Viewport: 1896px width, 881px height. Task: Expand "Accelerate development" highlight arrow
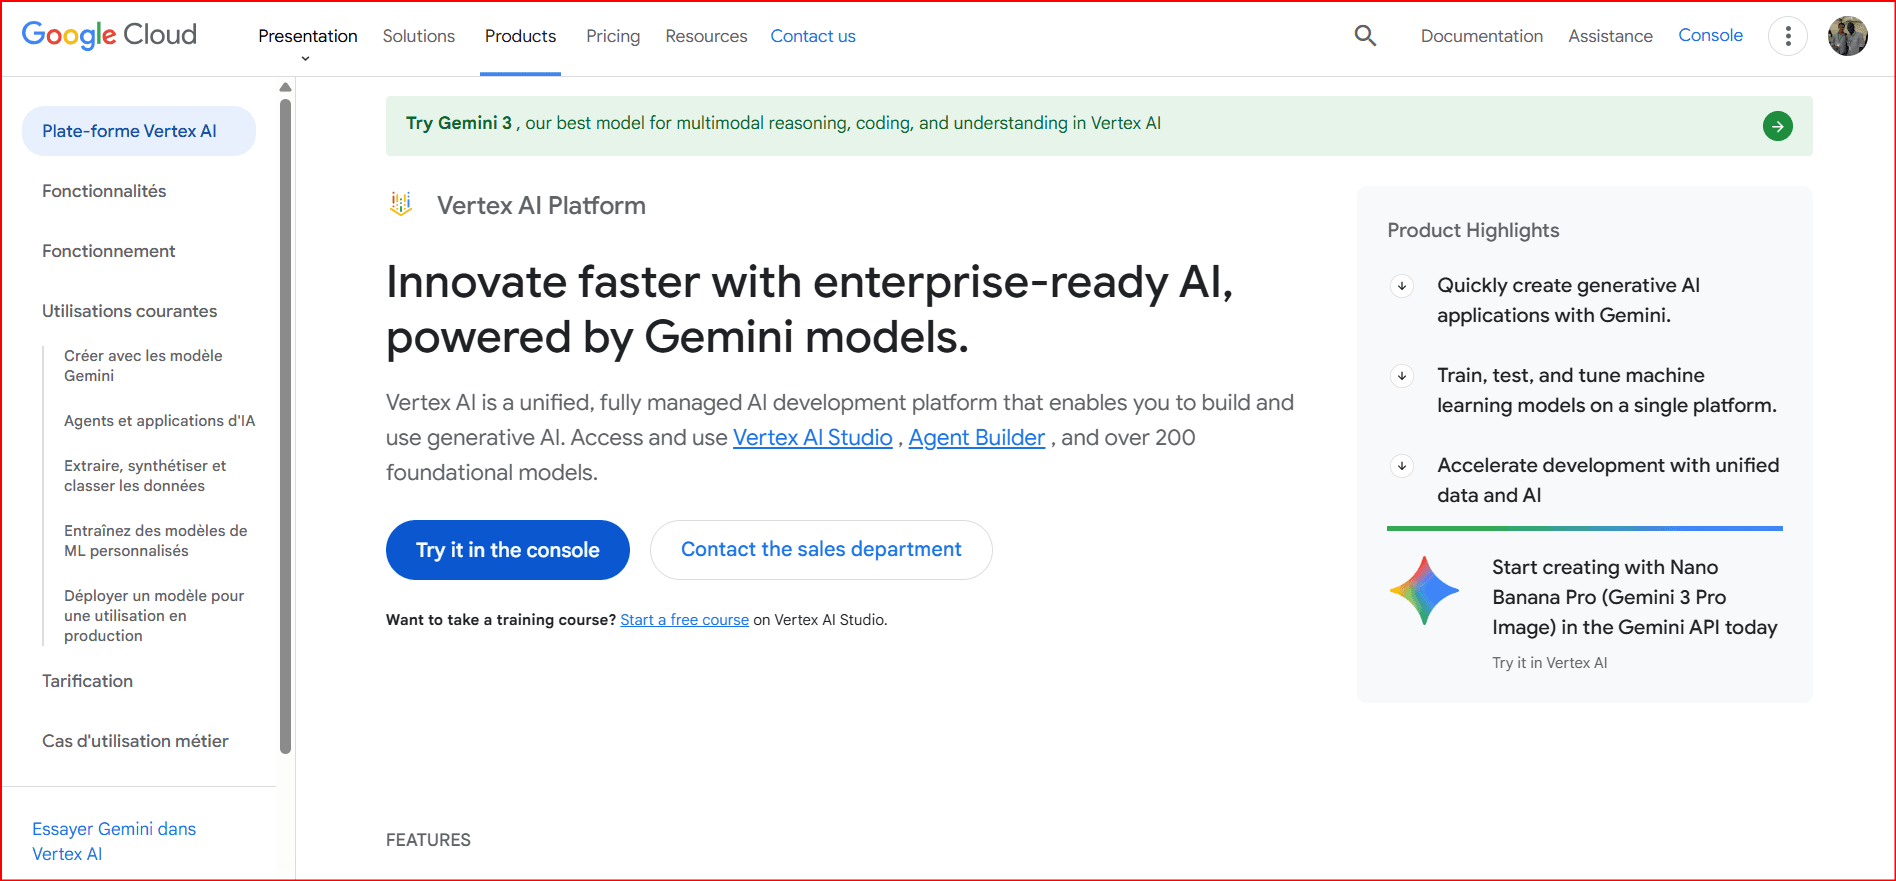click(x=1402, y=466)
